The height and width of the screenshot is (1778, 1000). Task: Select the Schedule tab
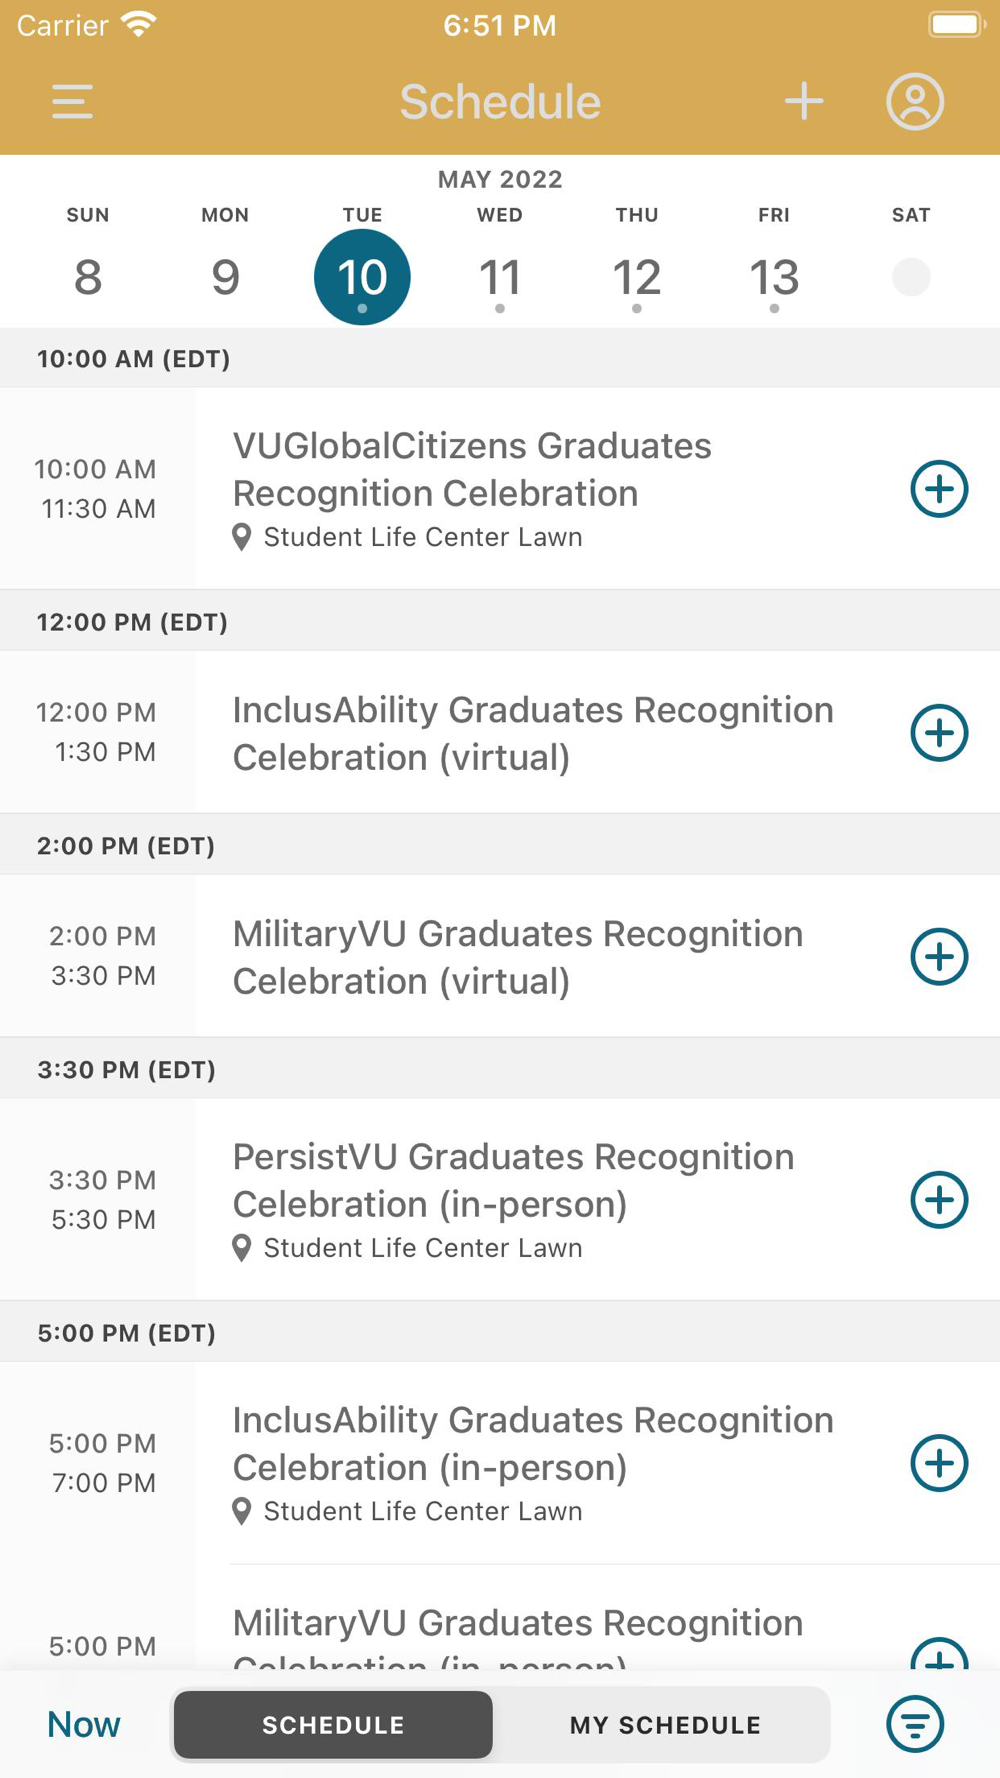[333, 1725]
